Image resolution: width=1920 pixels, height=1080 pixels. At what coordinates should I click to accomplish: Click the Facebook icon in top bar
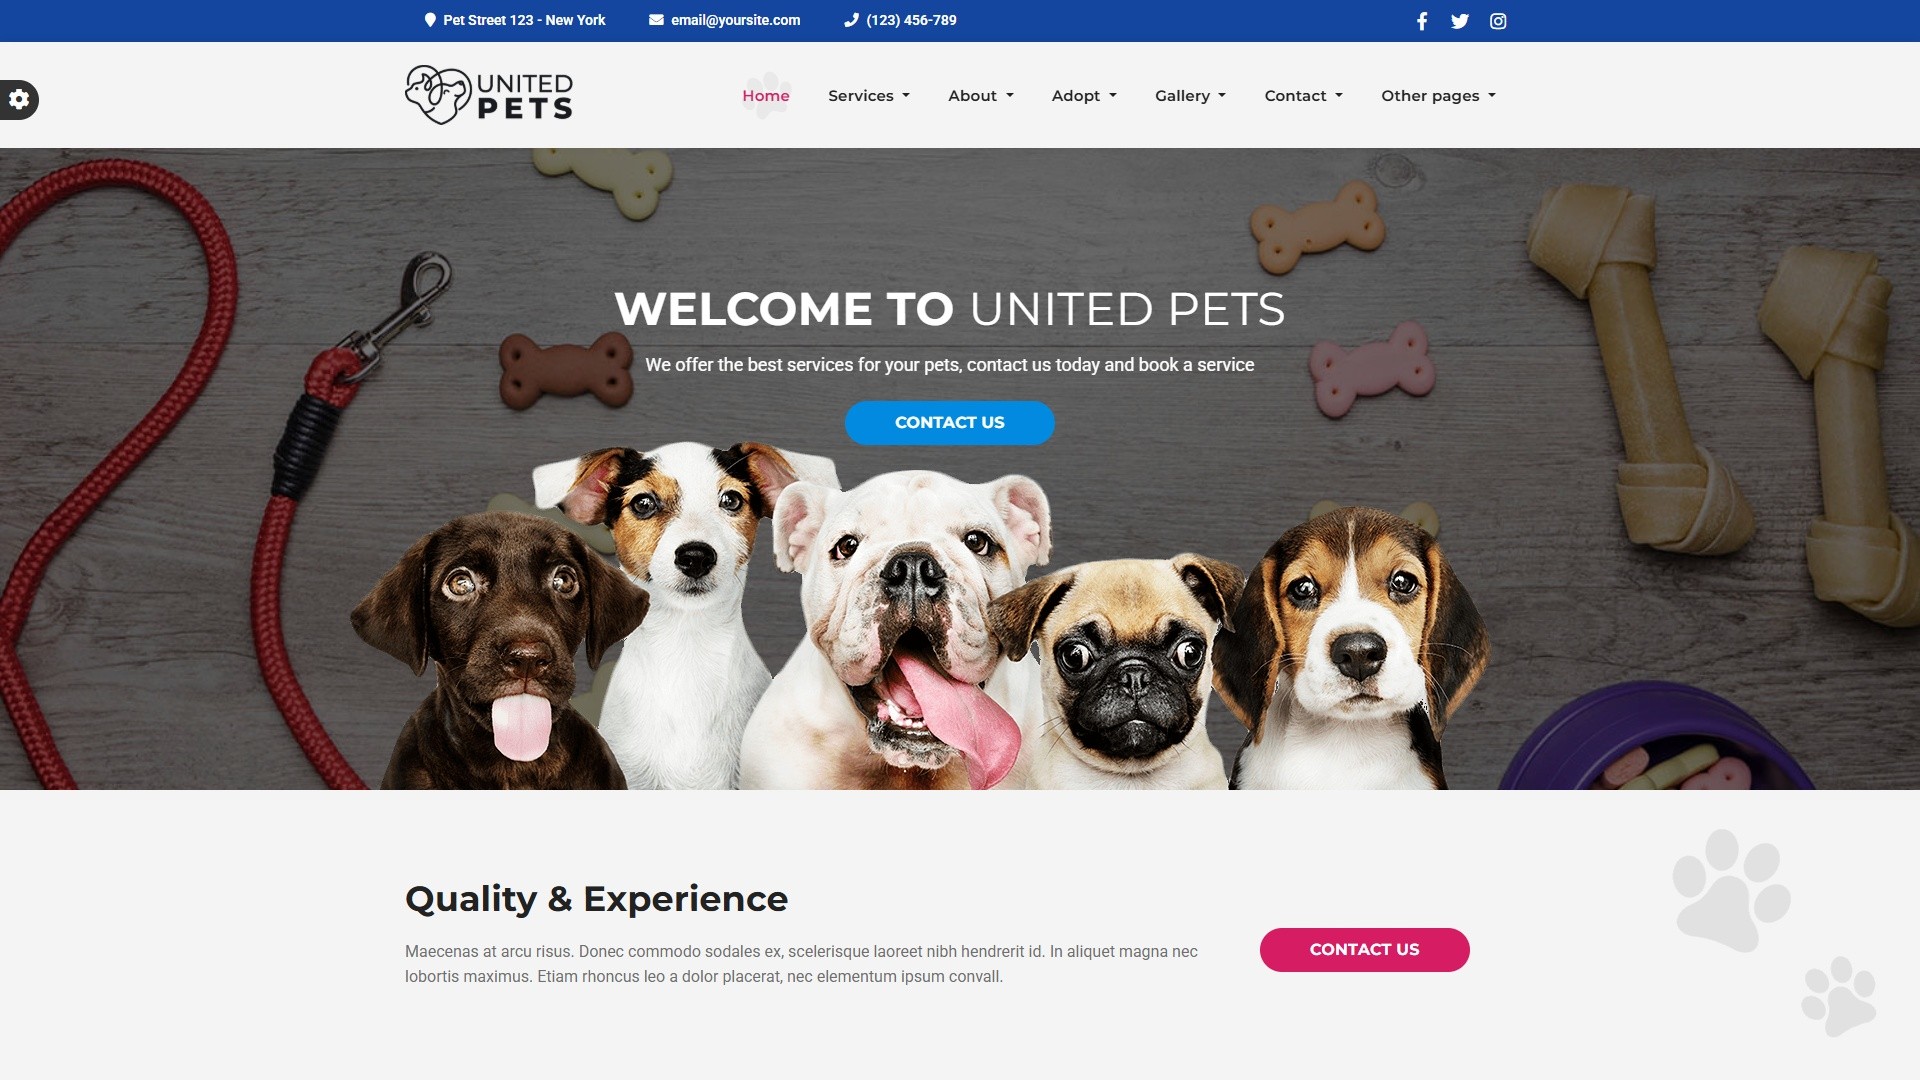[x=1422, y=21]
